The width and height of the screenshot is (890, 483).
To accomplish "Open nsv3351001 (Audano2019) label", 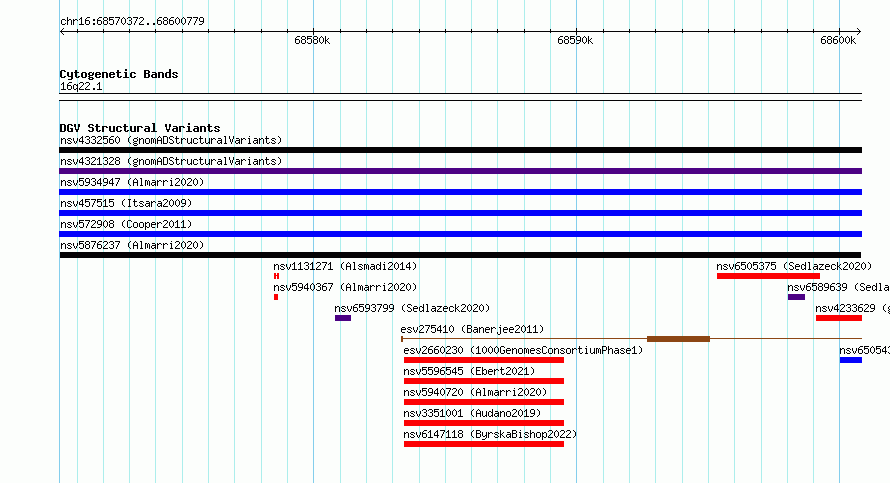I will click(472, 413).
